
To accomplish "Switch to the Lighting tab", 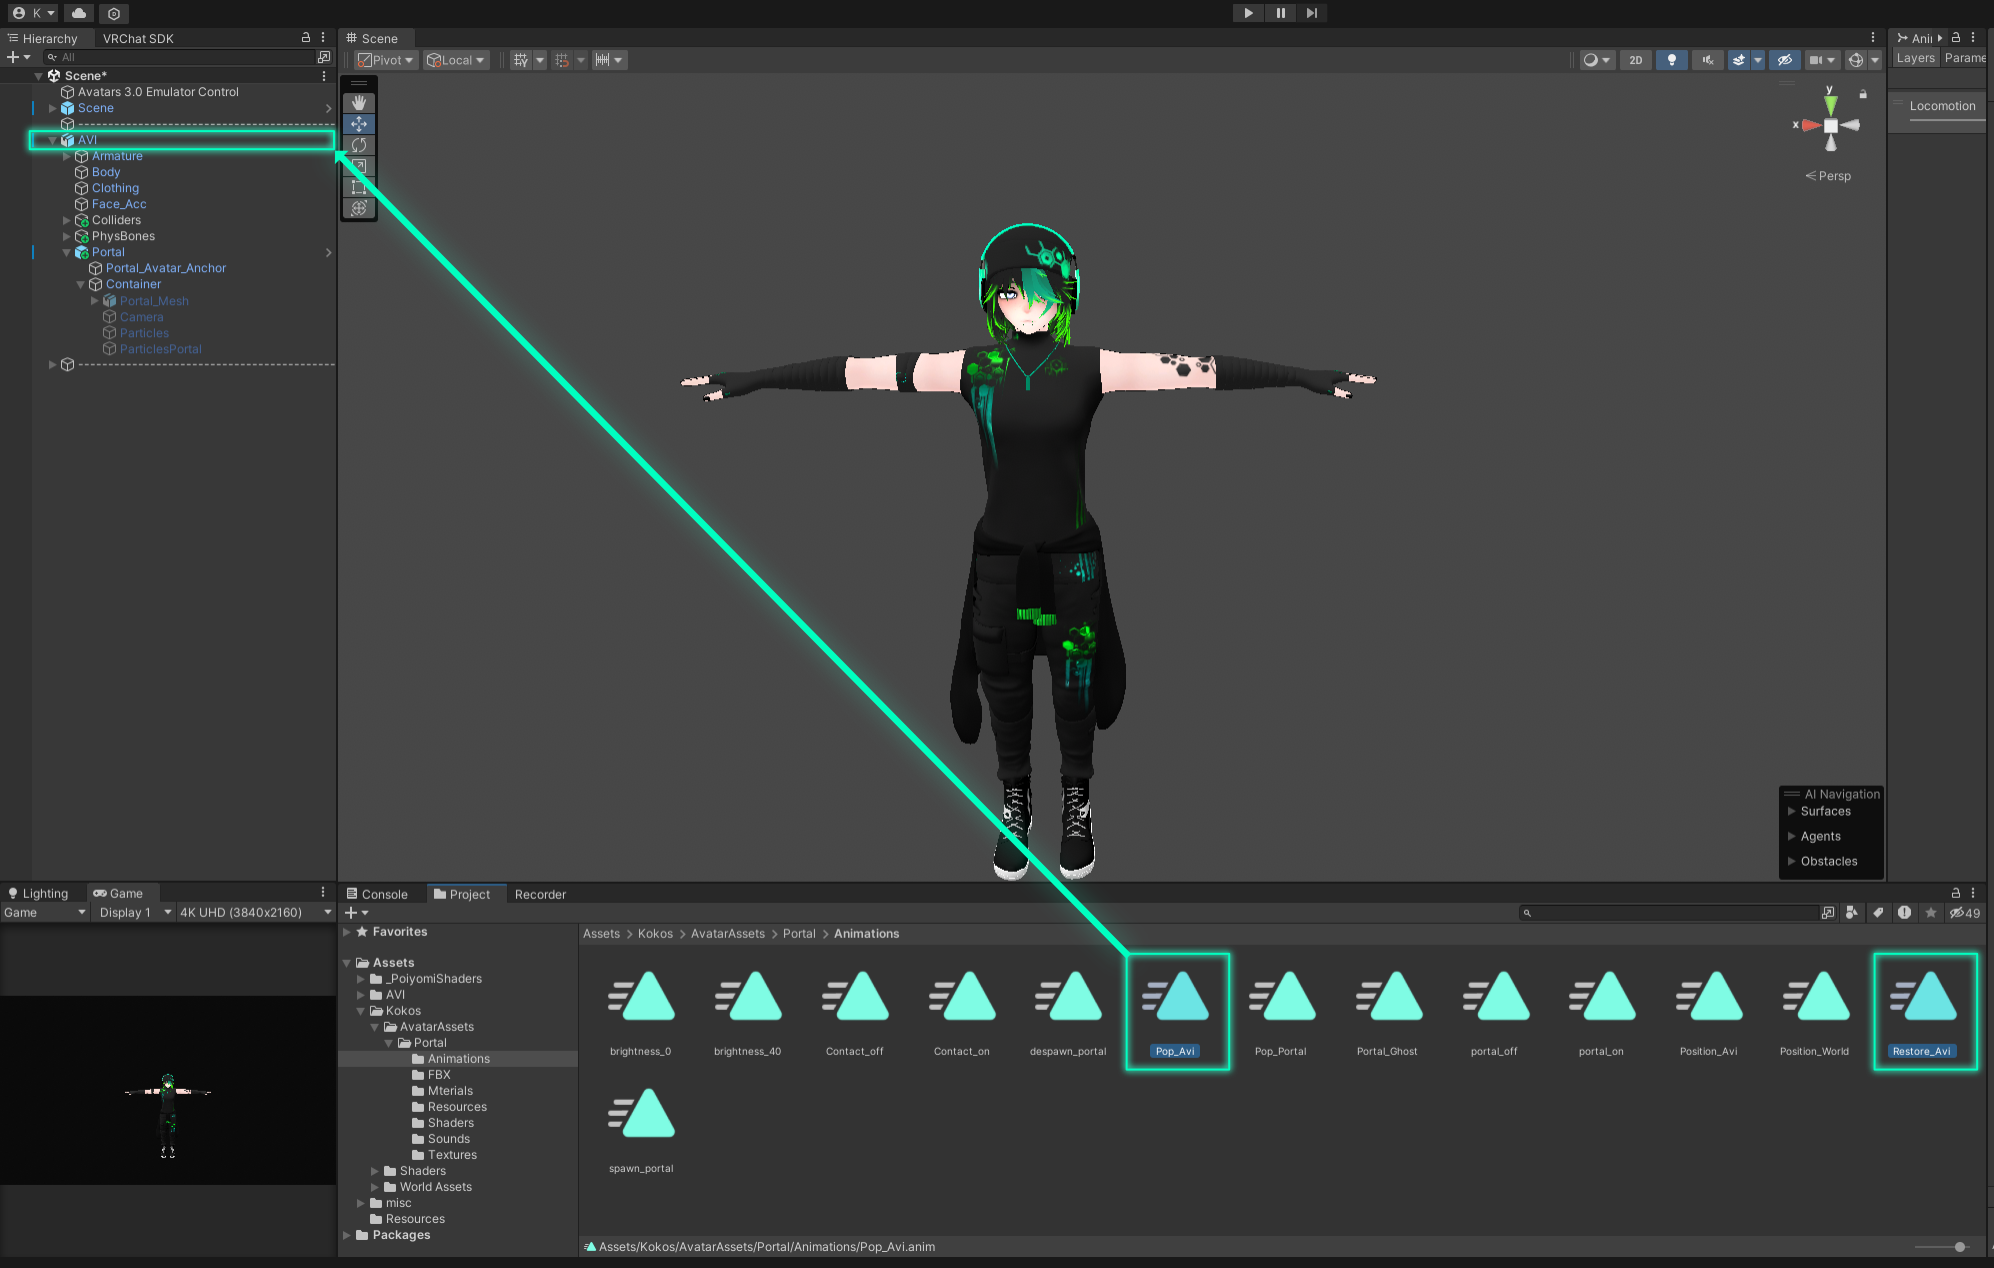I will 38,893.
